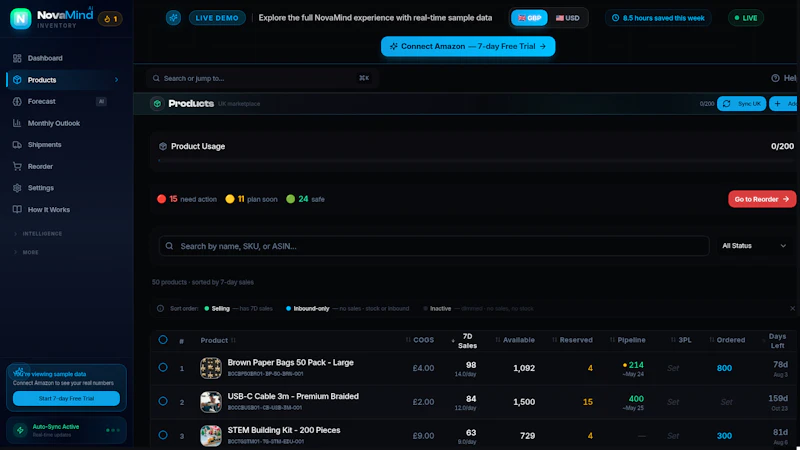Click the flame streak badge
The width and height of the screenshot is (800, 450).
coord(110,19)
